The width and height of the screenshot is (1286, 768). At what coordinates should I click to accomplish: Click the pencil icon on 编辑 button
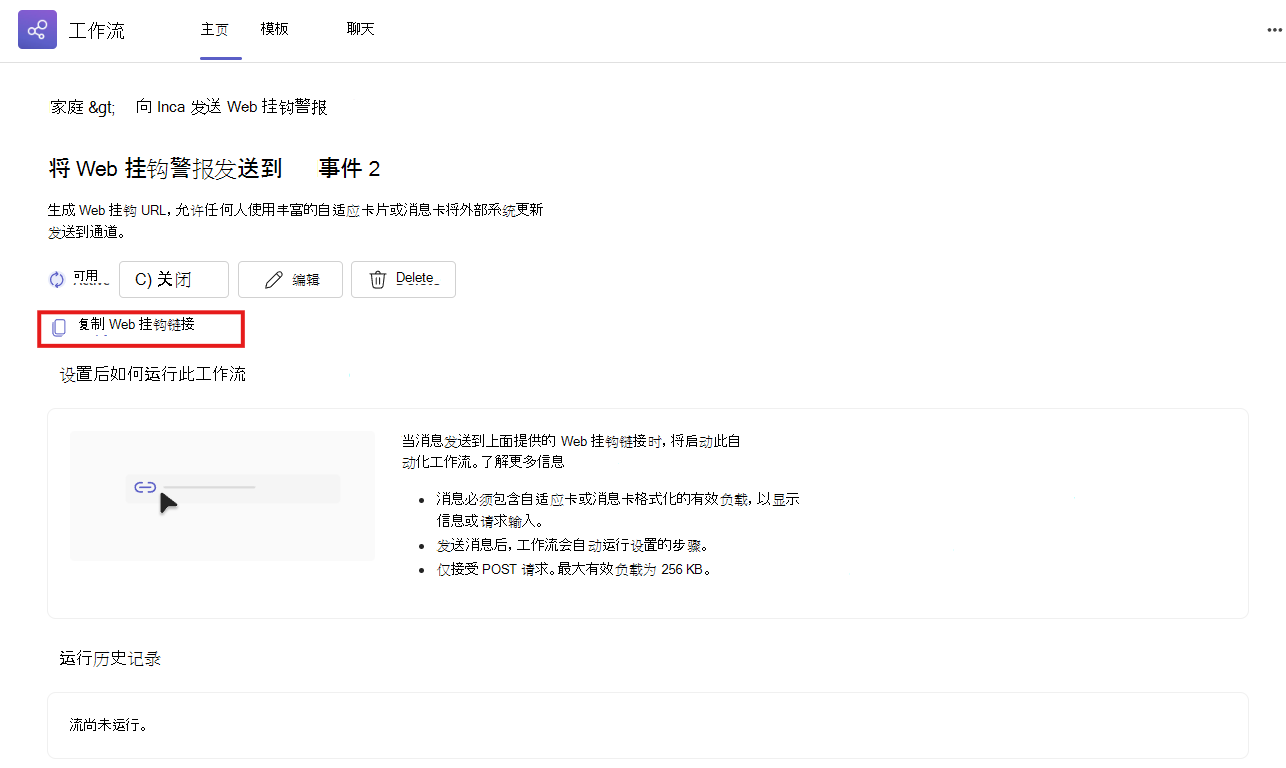point(273,280)
